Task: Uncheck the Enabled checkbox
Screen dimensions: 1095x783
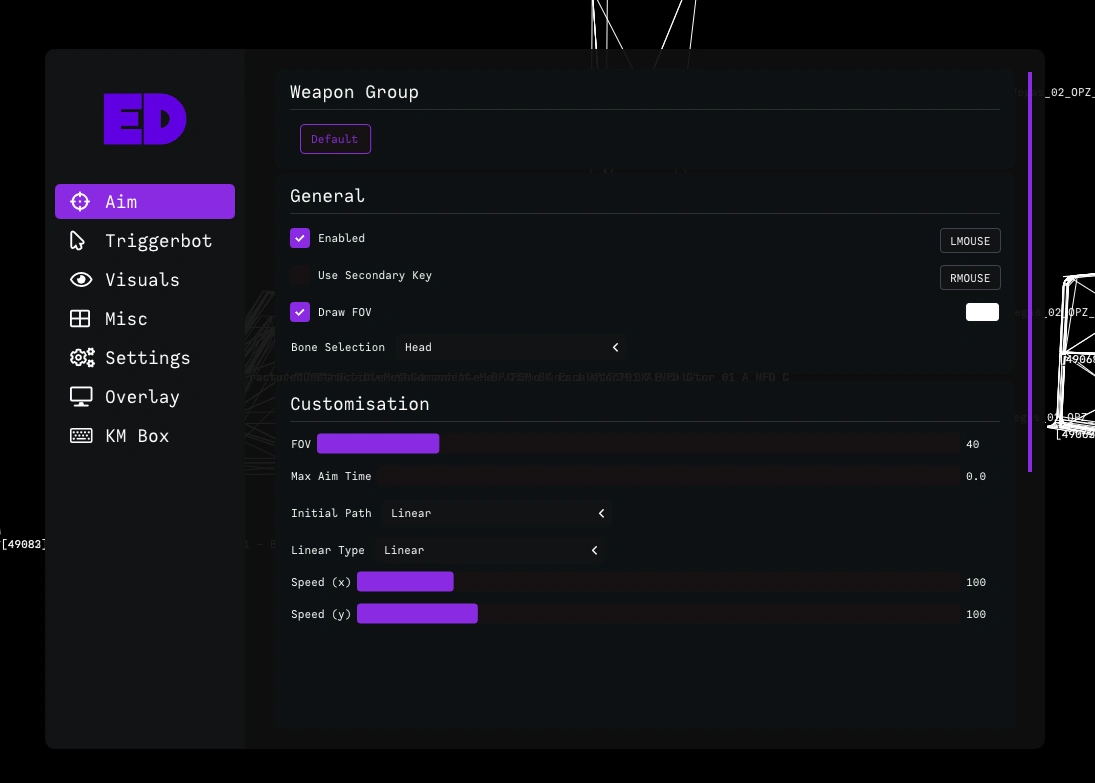Action: (x=300, y=238)
